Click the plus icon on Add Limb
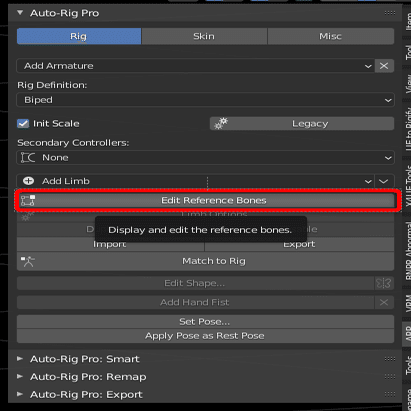This screenshot has width=411, height=411. click(x=28, y=181)
